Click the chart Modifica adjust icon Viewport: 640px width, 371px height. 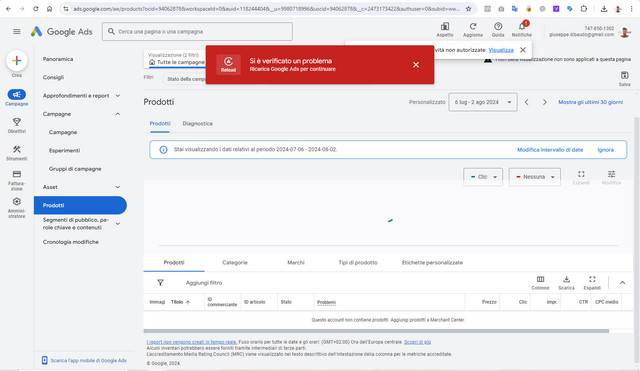click(x=611, y=174)
